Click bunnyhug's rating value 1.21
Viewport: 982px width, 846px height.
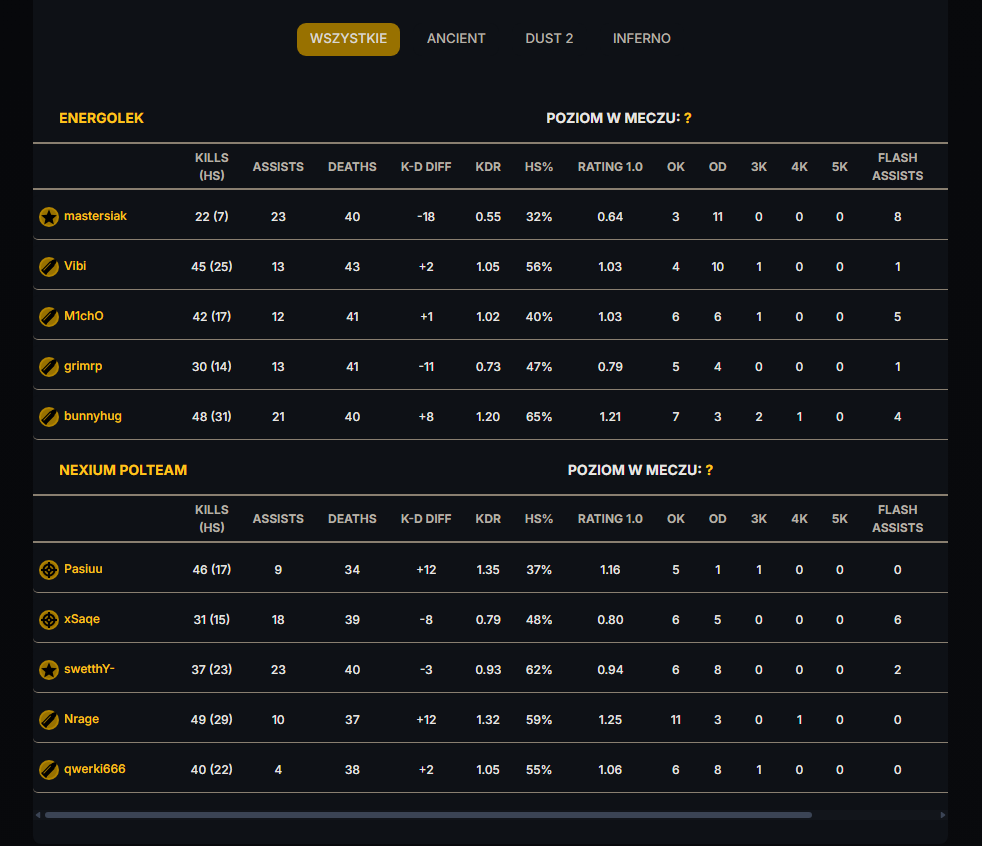[x=610, y=417]
